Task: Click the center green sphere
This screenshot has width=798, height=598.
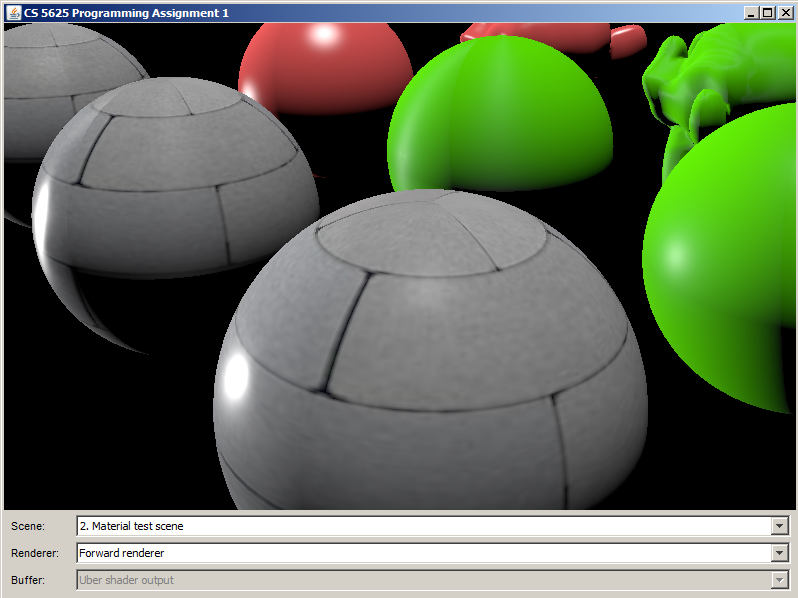Action: tap(500, 115)
